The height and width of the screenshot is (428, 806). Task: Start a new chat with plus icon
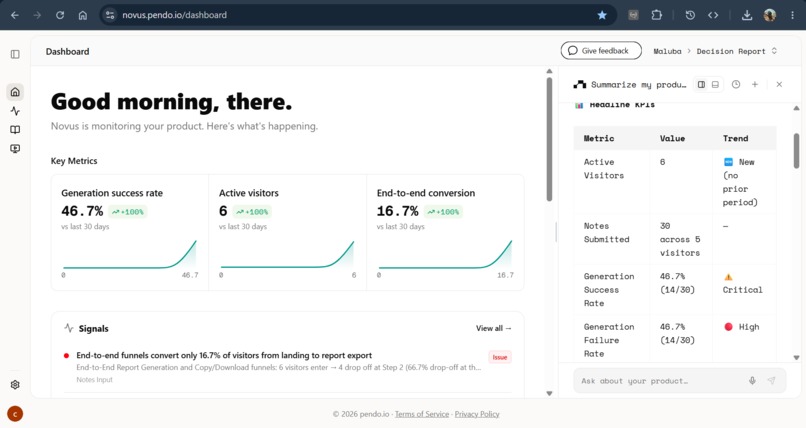(755, 84)
